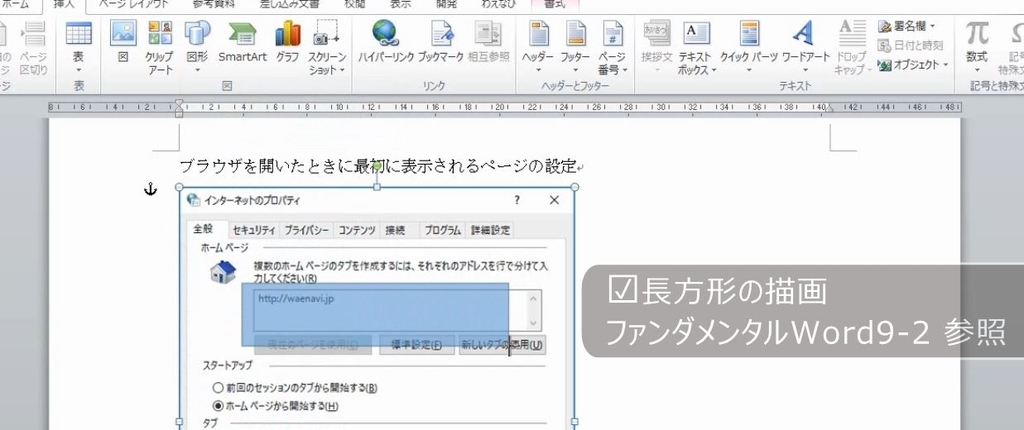The image size is (1024, 430).
Task: Insert a chart (グラフ)
Action: click(287, 42)
